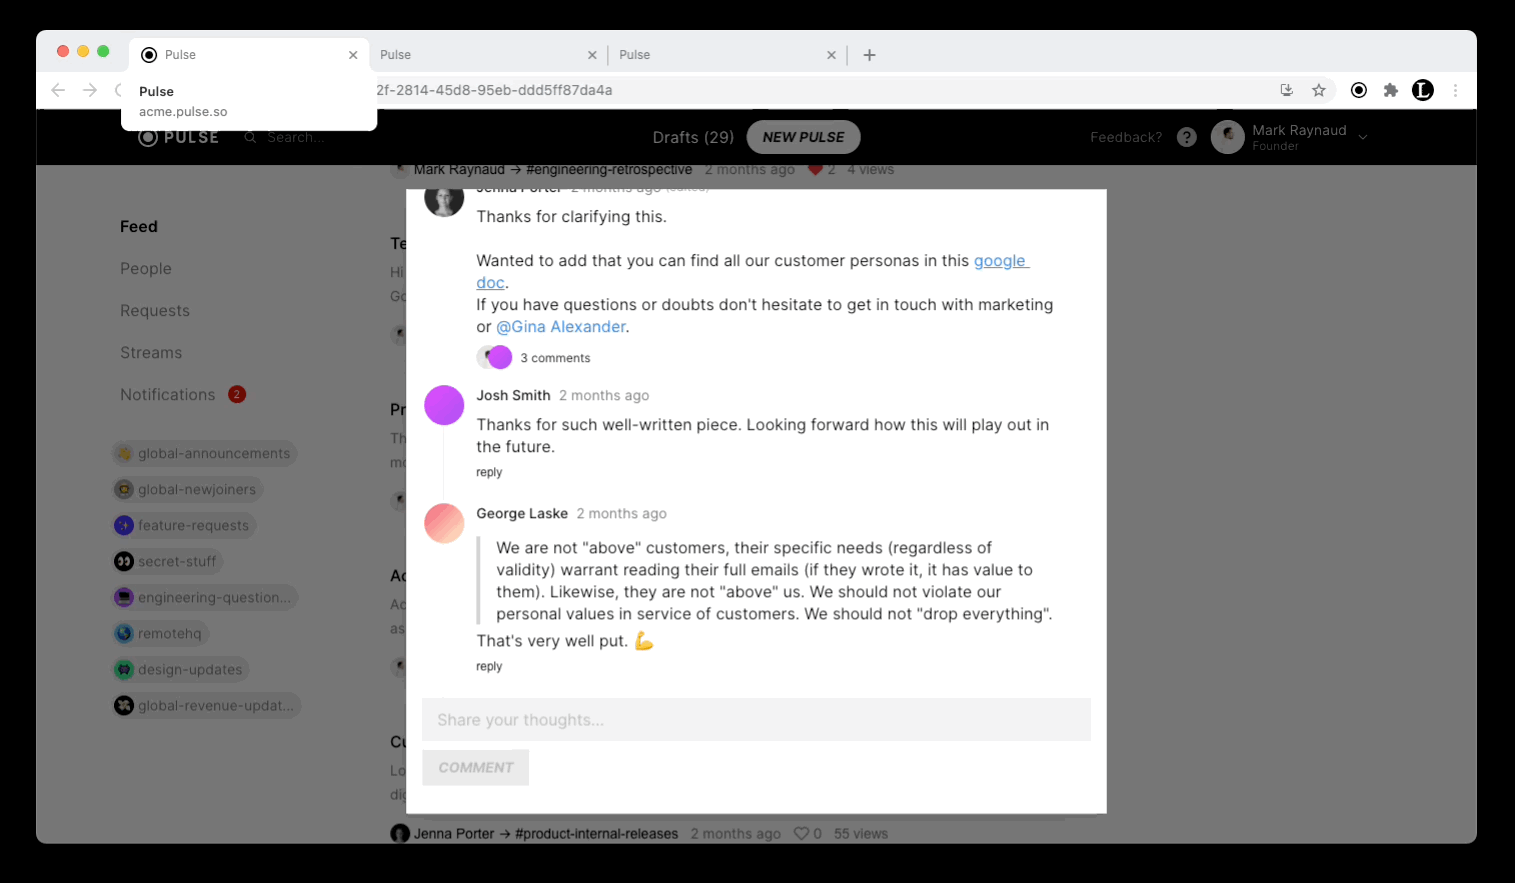Click the global-announcements stream icon
The width and height of the screenshot is (1515, 883).
(x=124, y=454)
